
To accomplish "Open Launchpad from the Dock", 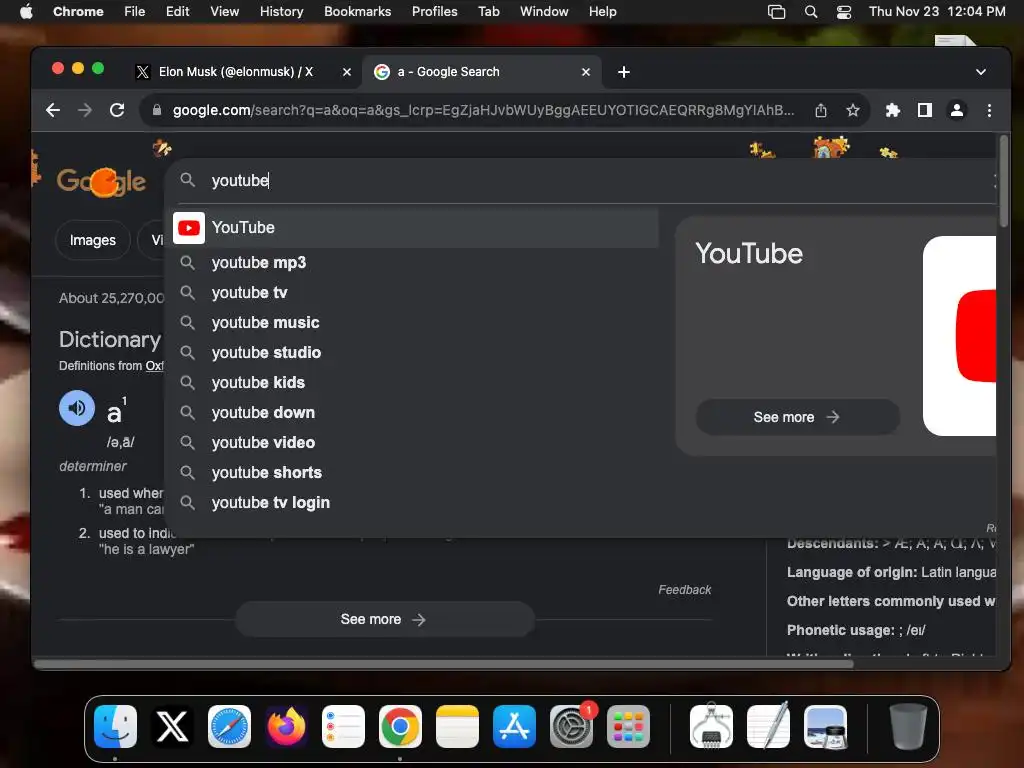I will (x=628, y=726).
